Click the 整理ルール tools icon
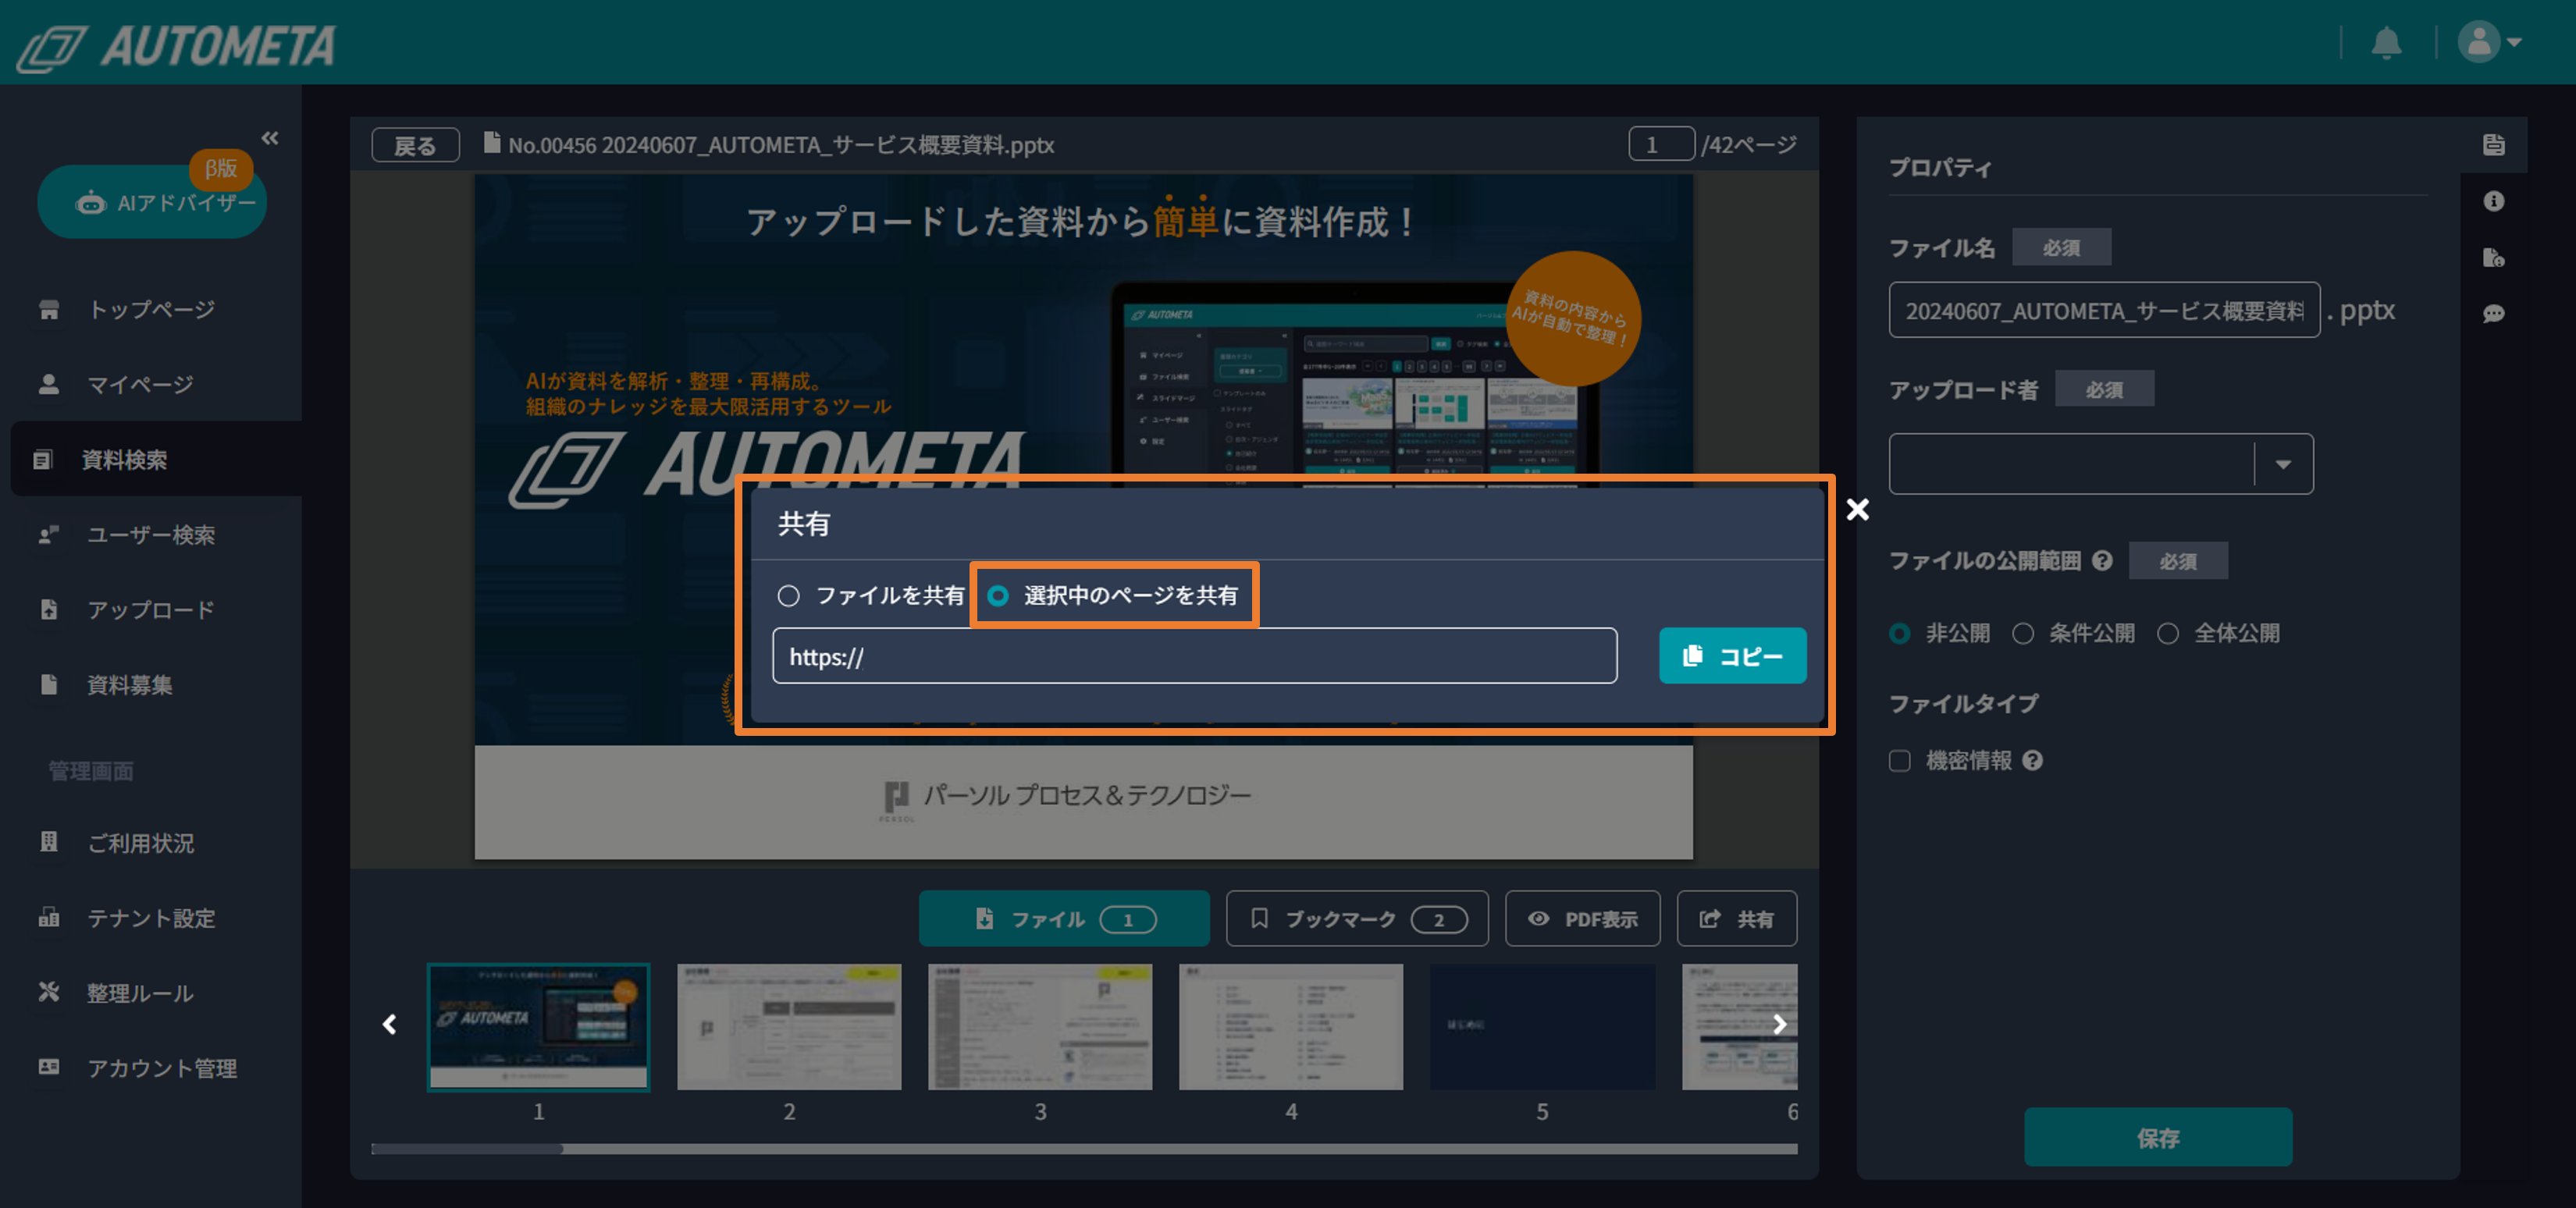The height and width of the screenshot is (1208, 2576). point(49,991)
